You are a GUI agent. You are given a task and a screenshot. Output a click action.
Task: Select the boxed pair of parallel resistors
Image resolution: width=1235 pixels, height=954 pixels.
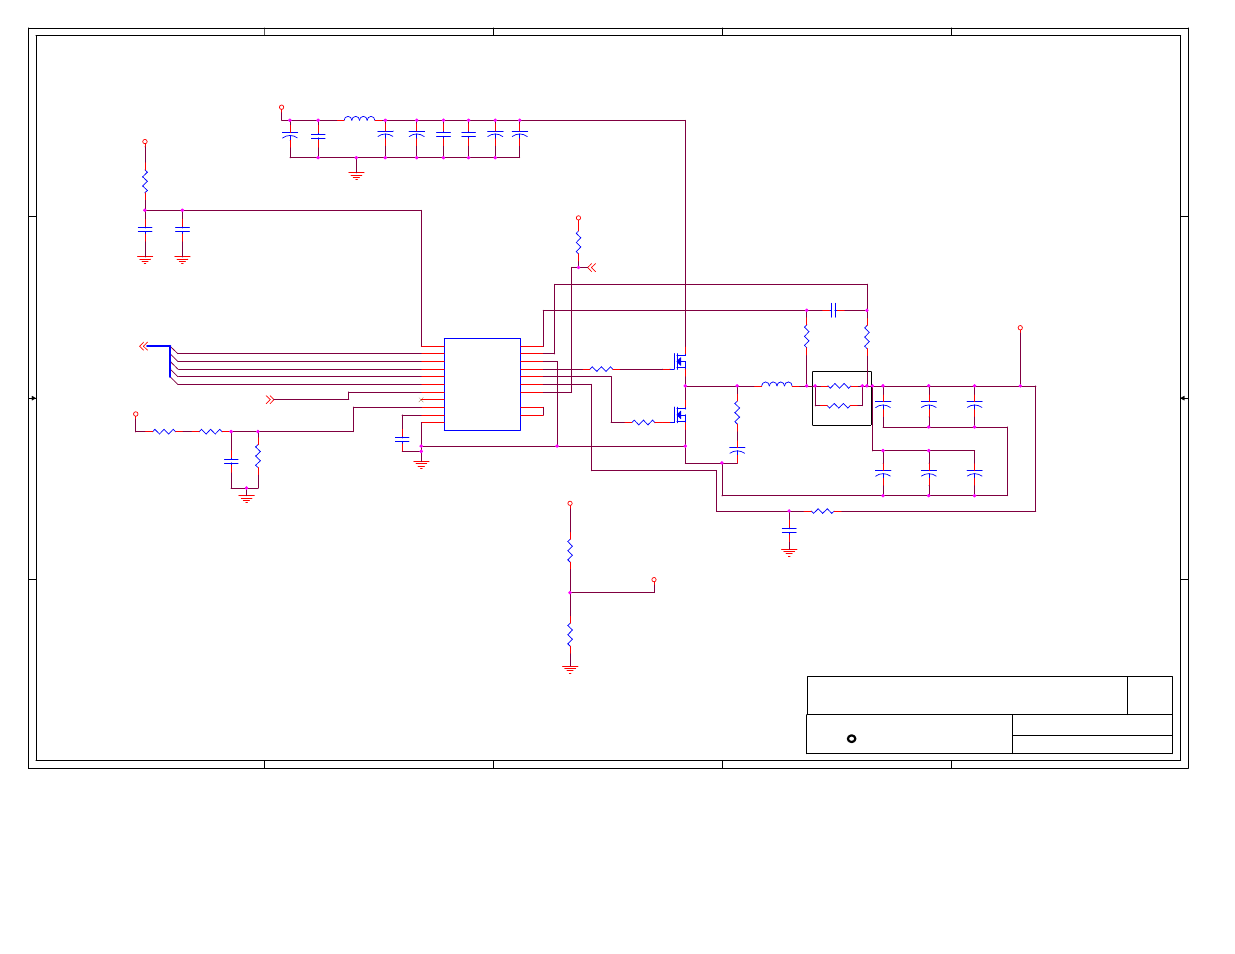point(841,398)
